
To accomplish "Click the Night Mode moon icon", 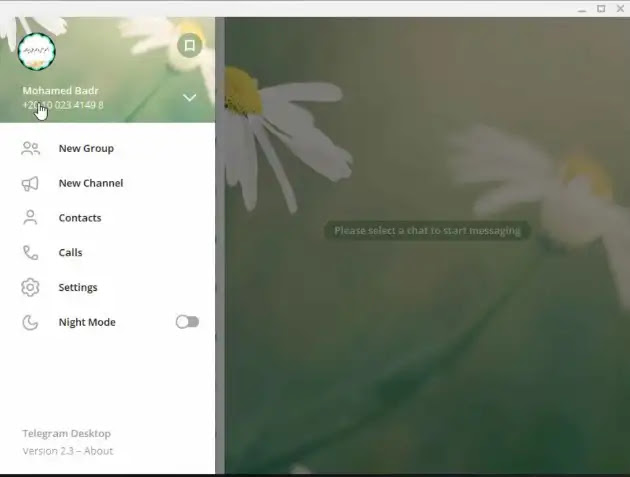I will point(30,322).
